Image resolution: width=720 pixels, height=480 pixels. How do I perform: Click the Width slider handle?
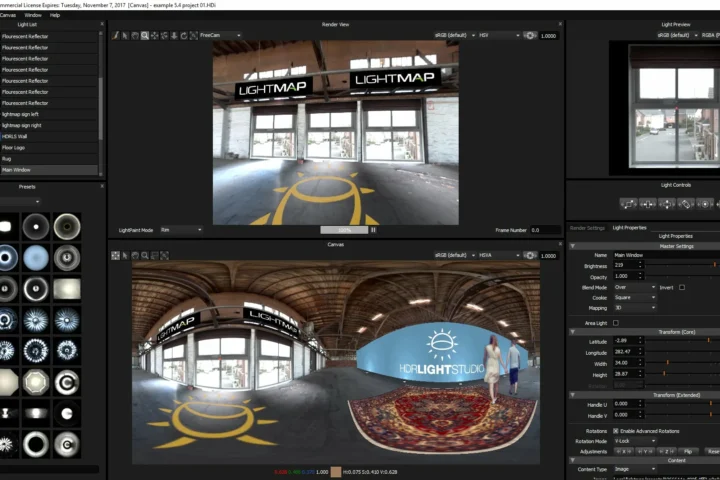click(x=667, y=362)
